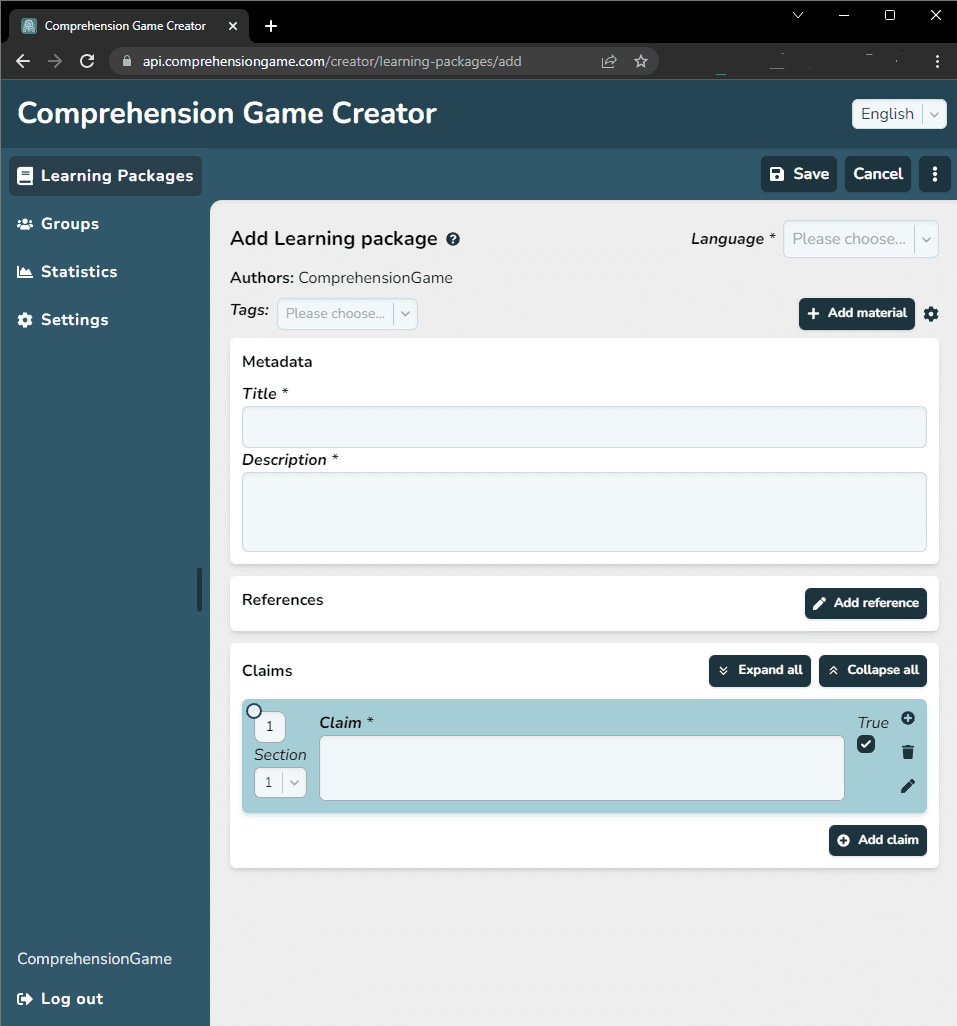The height and width of the screenshot is (1026, 957).
Task: Click inside the Title input field
Action: point(584,426)
